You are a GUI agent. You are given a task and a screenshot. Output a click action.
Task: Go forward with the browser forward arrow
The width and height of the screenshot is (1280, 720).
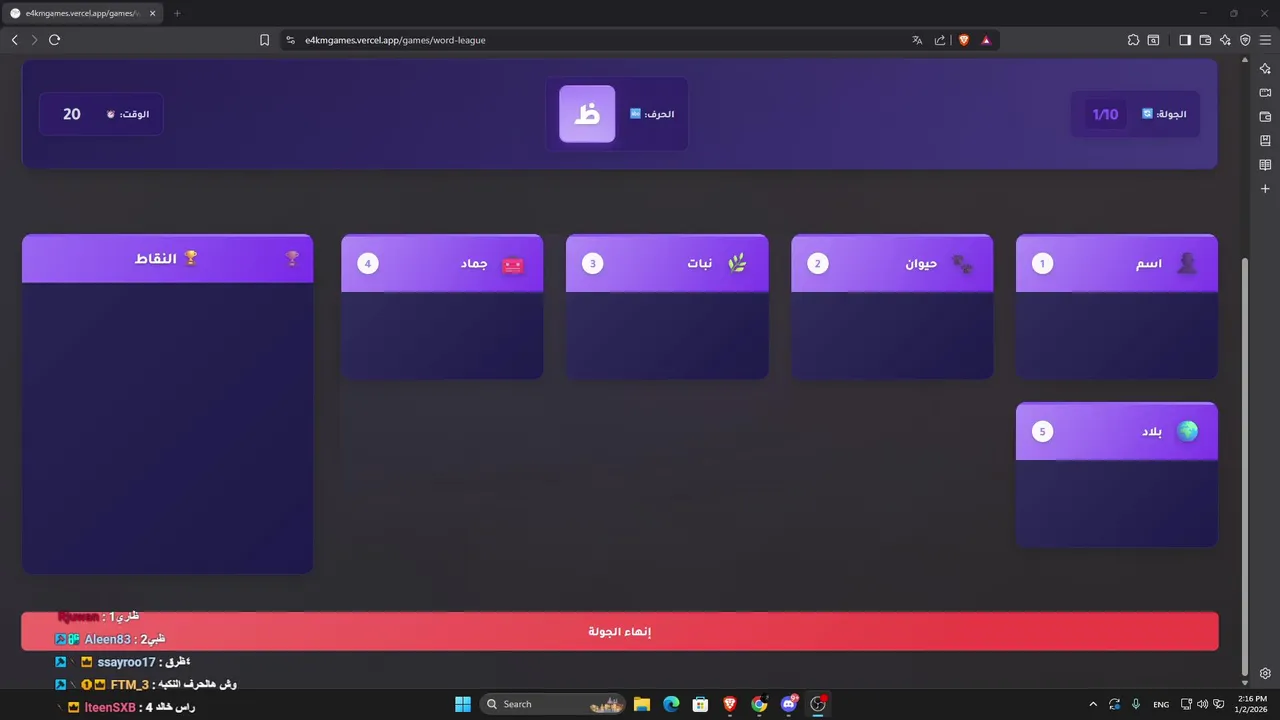(34, 40)
